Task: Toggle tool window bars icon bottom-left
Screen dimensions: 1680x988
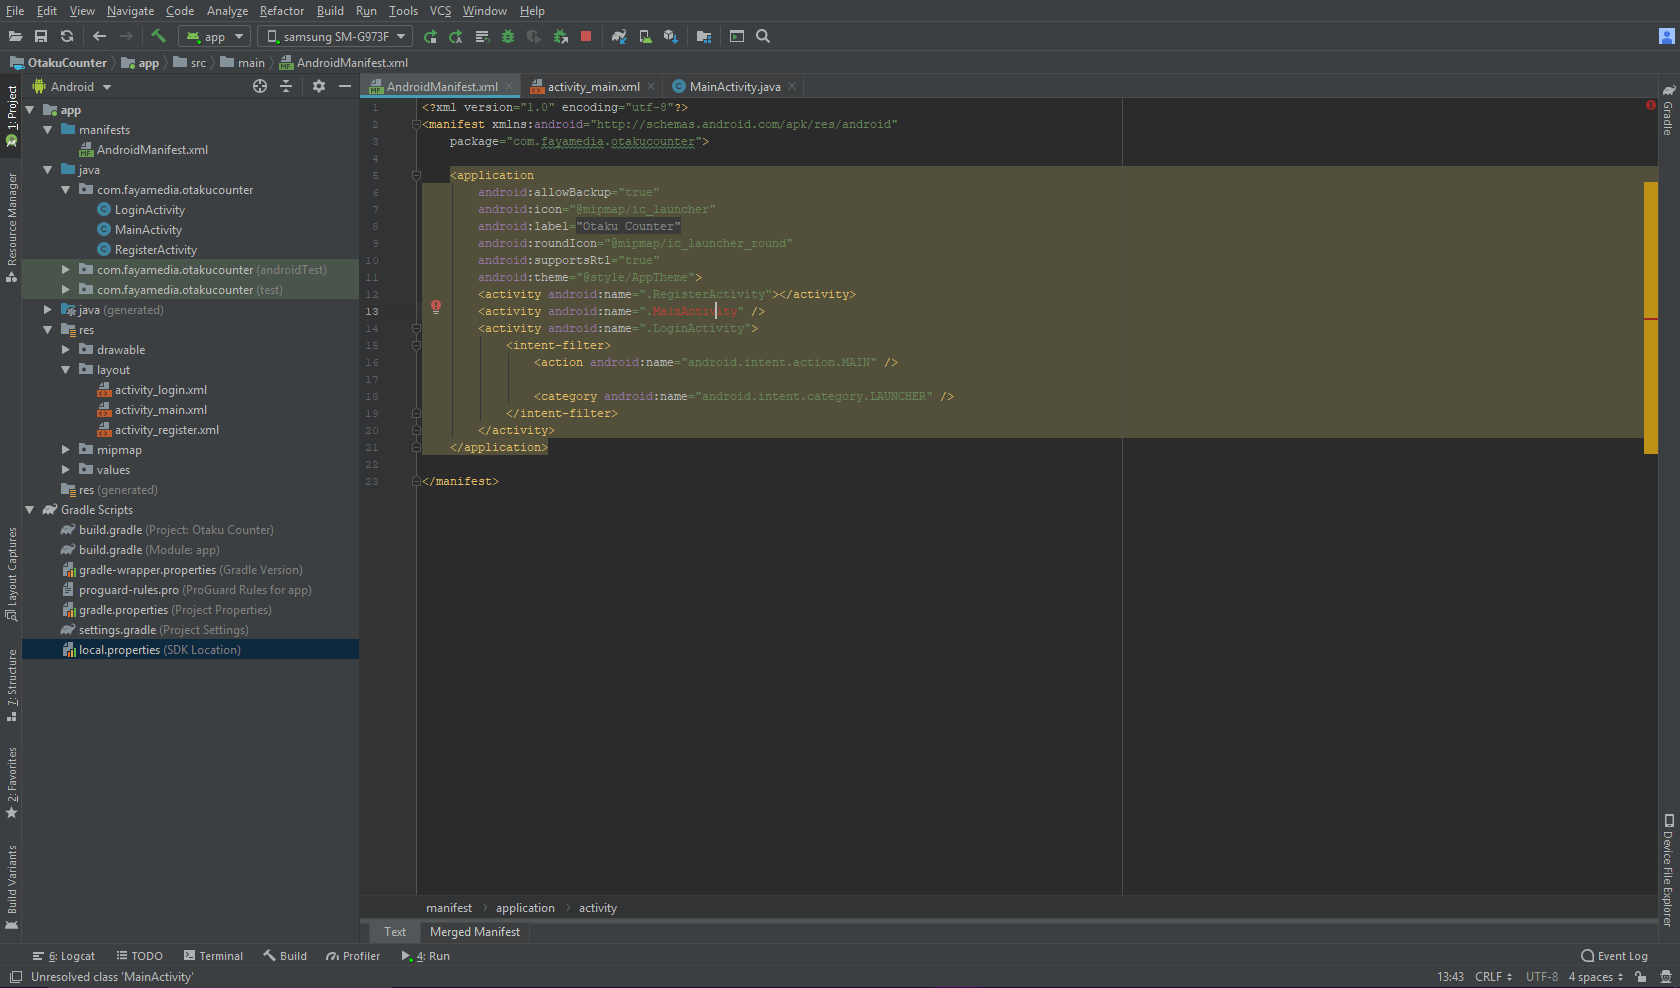Action: coord(16,977)
